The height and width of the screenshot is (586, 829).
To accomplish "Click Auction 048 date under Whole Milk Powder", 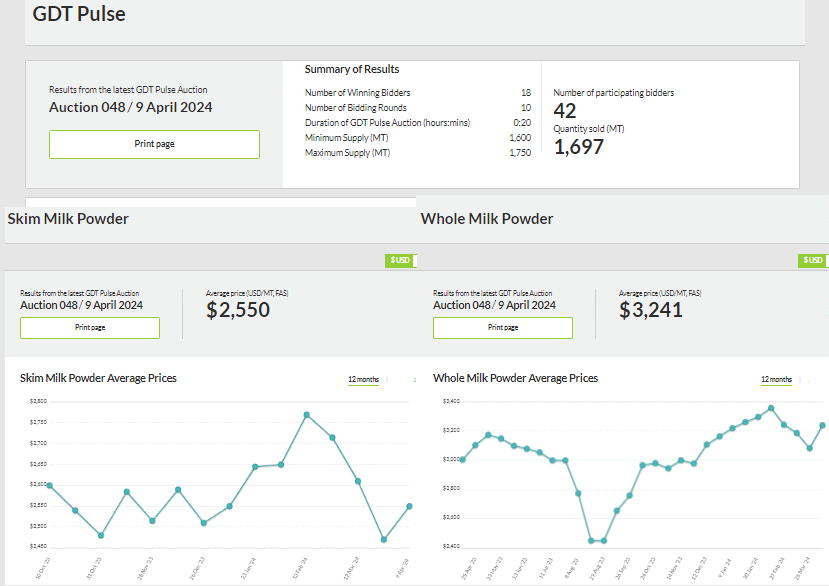I will 494,305.
